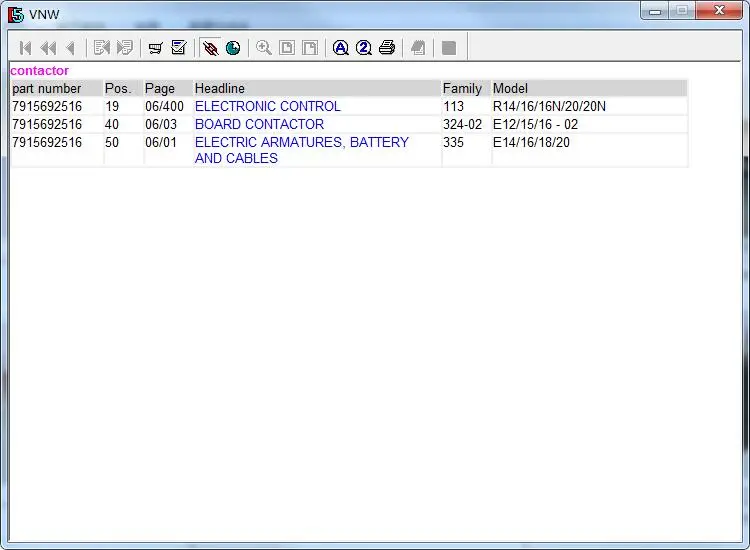
Task: Click the grayed square stop icon
Action: [449, 48]
